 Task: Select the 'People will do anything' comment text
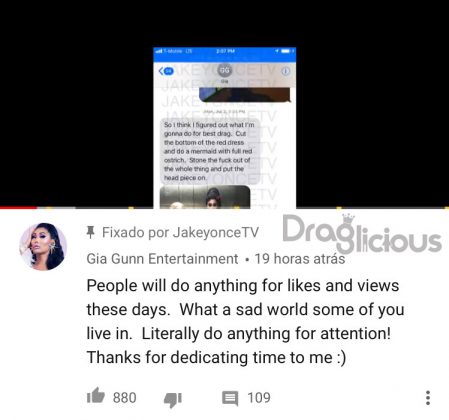(245, 321)
